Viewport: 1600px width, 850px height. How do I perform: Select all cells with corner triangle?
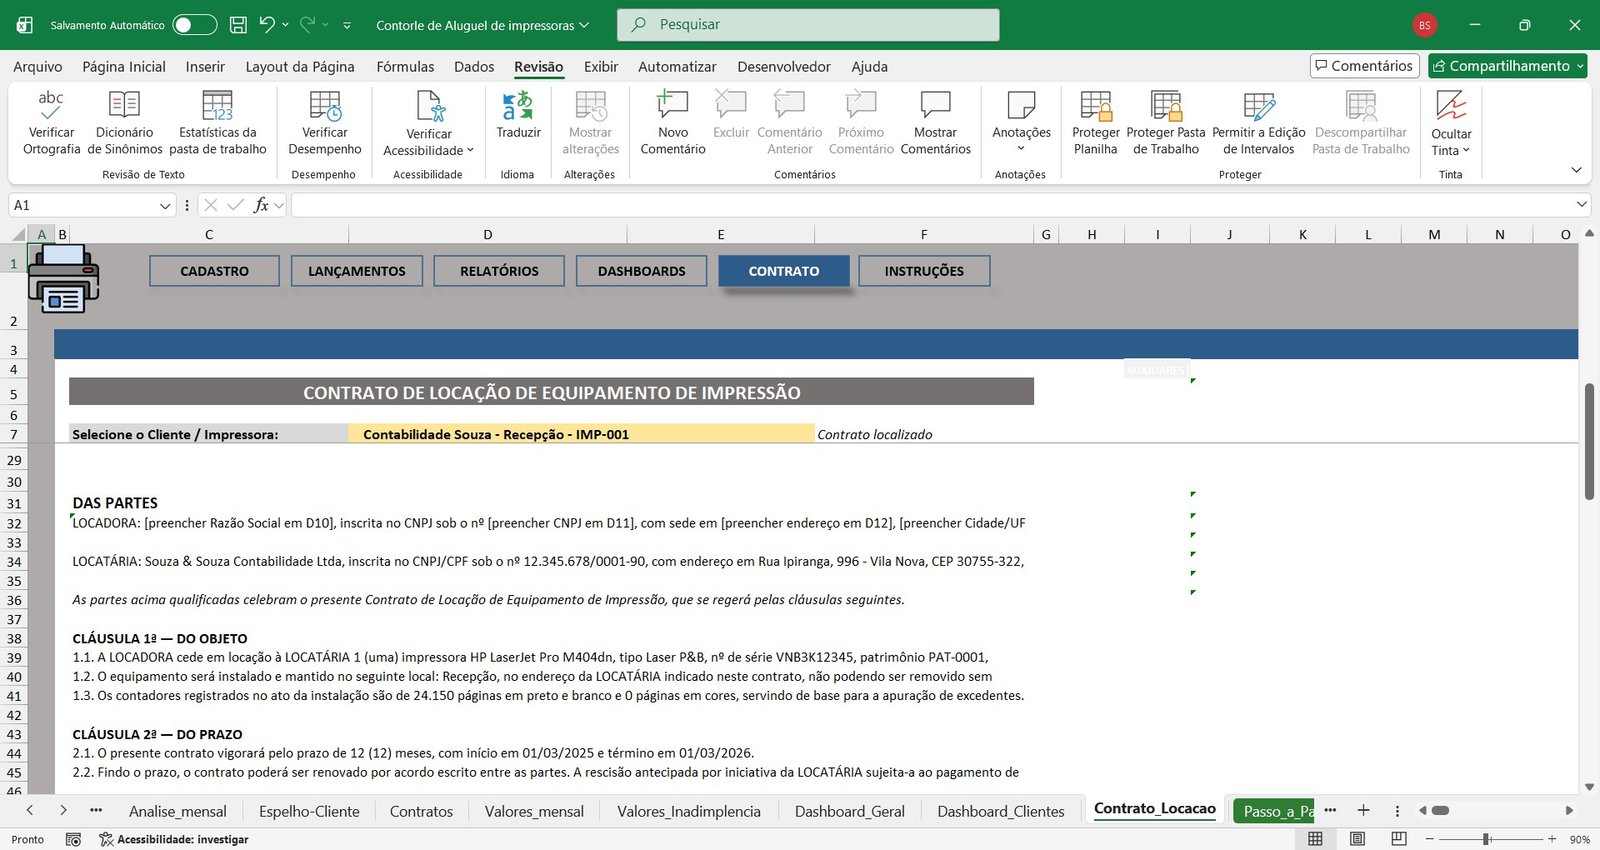tap(17, 235)
